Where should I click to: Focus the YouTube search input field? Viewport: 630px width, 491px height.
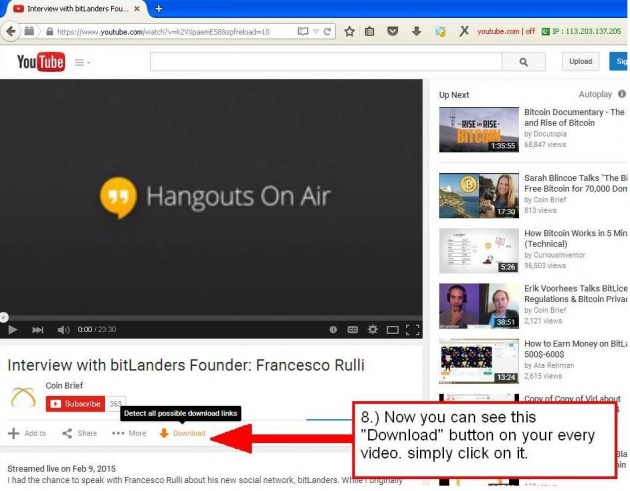pyautogui.click(x=326, y=62)
